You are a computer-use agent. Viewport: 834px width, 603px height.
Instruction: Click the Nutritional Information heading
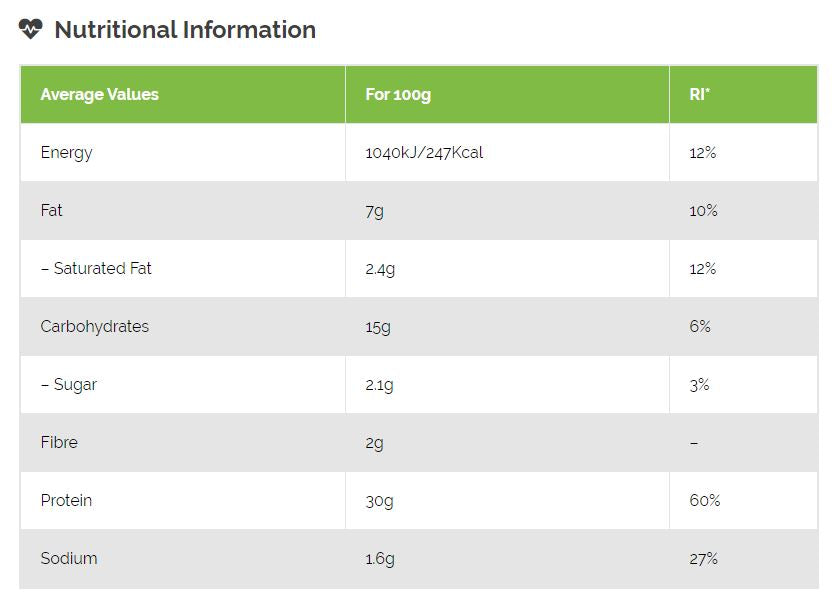[185, 30]
